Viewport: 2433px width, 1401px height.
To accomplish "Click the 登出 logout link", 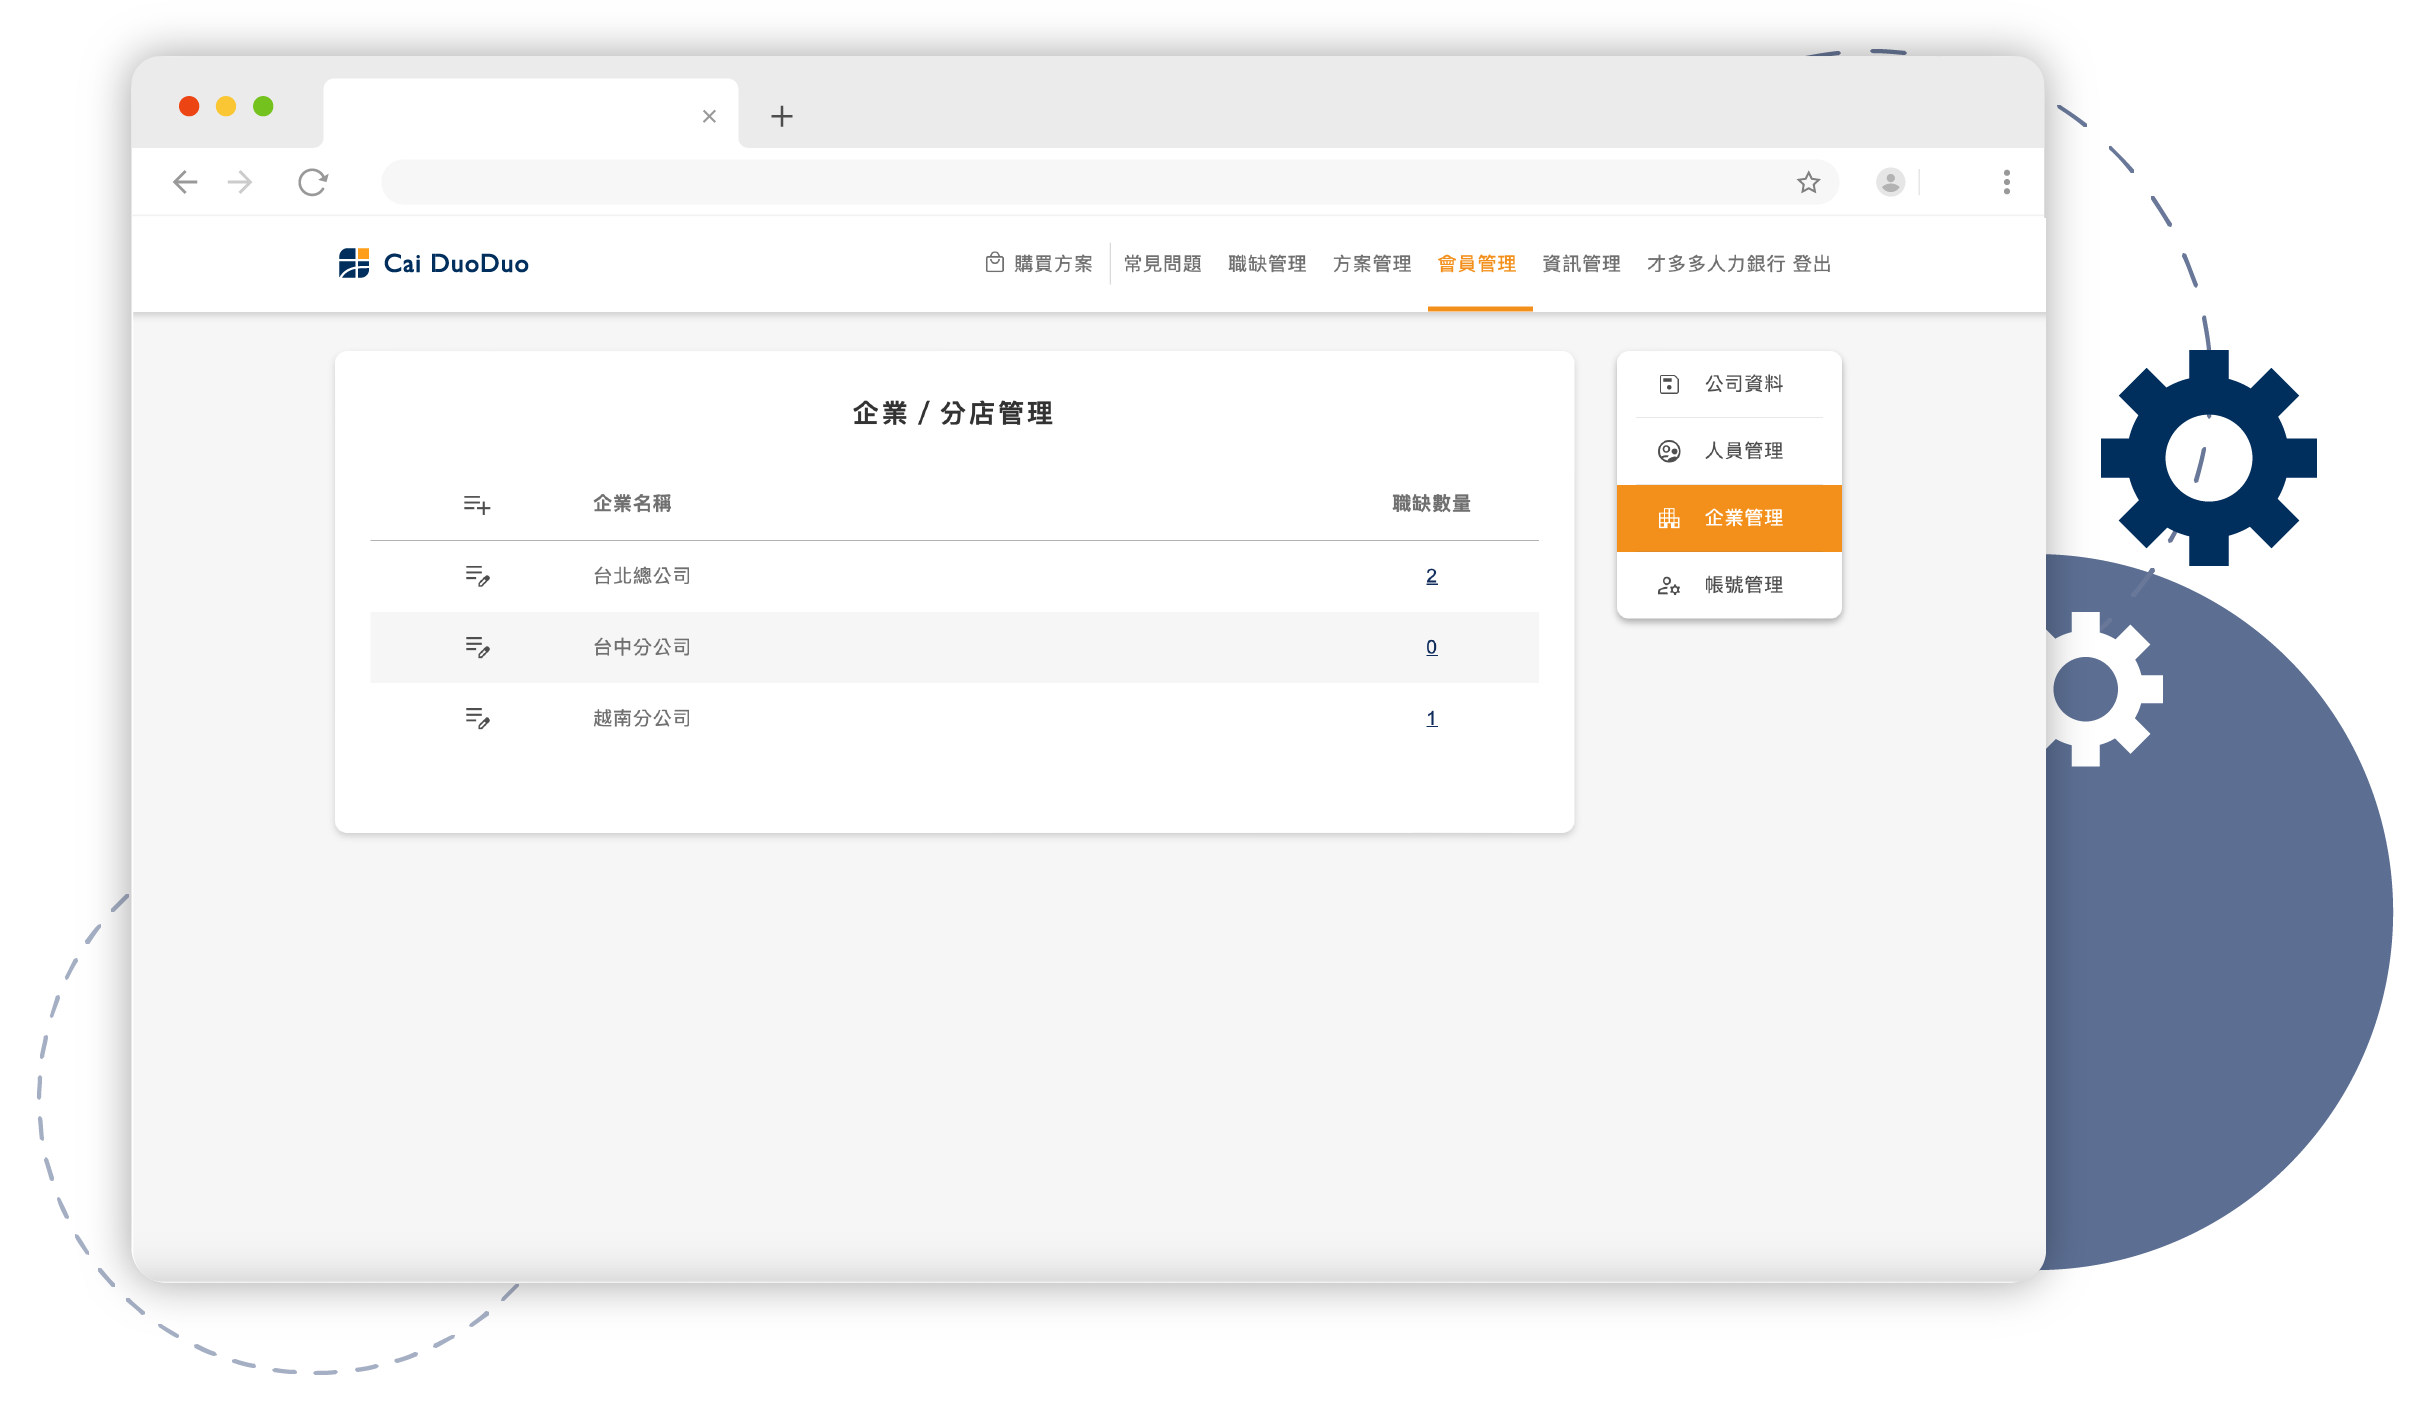I will click(1812, 264).
